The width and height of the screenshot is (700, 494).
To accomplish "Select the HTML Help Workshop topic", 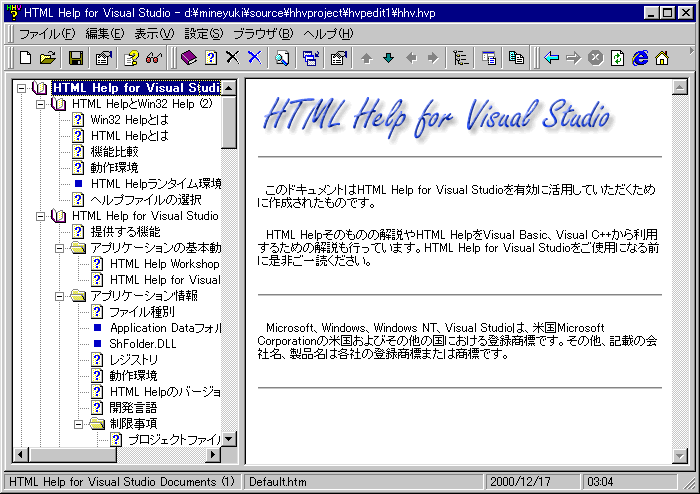I will point(165,264).
